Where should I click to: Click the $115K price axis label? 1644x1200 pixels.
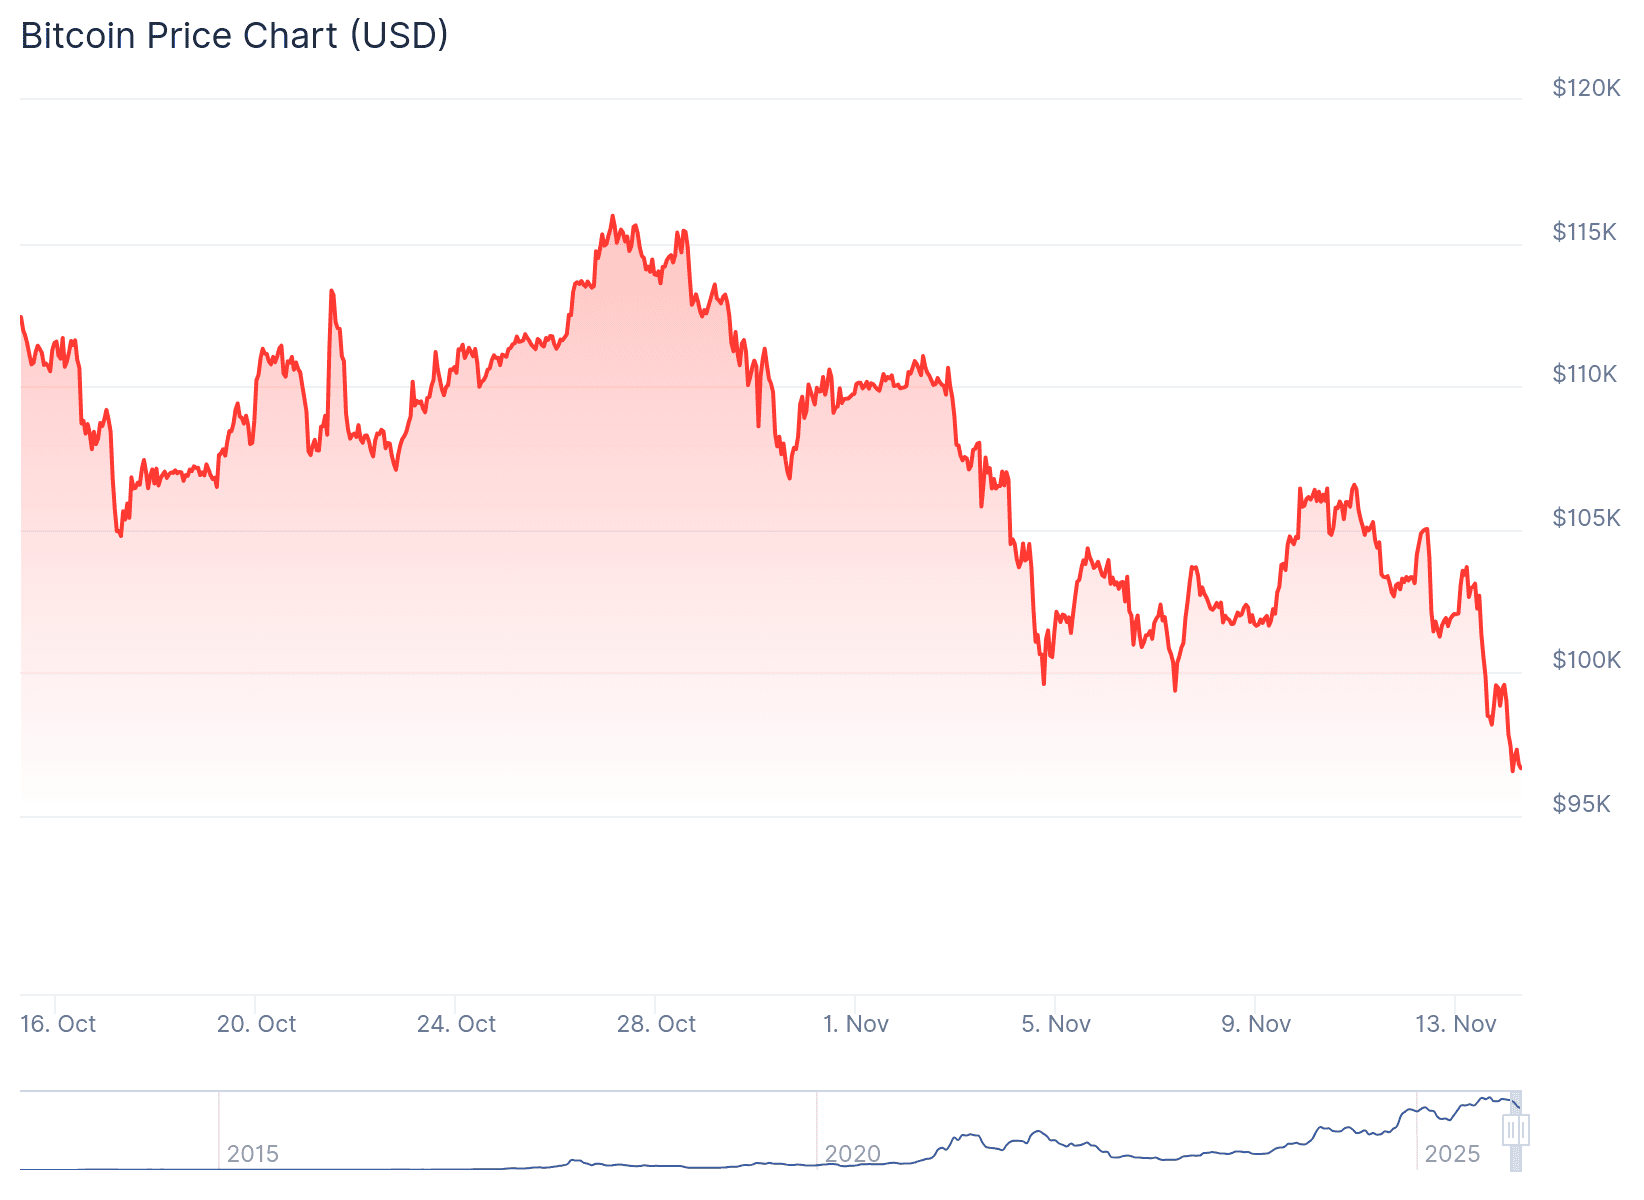coord(1584,232)
